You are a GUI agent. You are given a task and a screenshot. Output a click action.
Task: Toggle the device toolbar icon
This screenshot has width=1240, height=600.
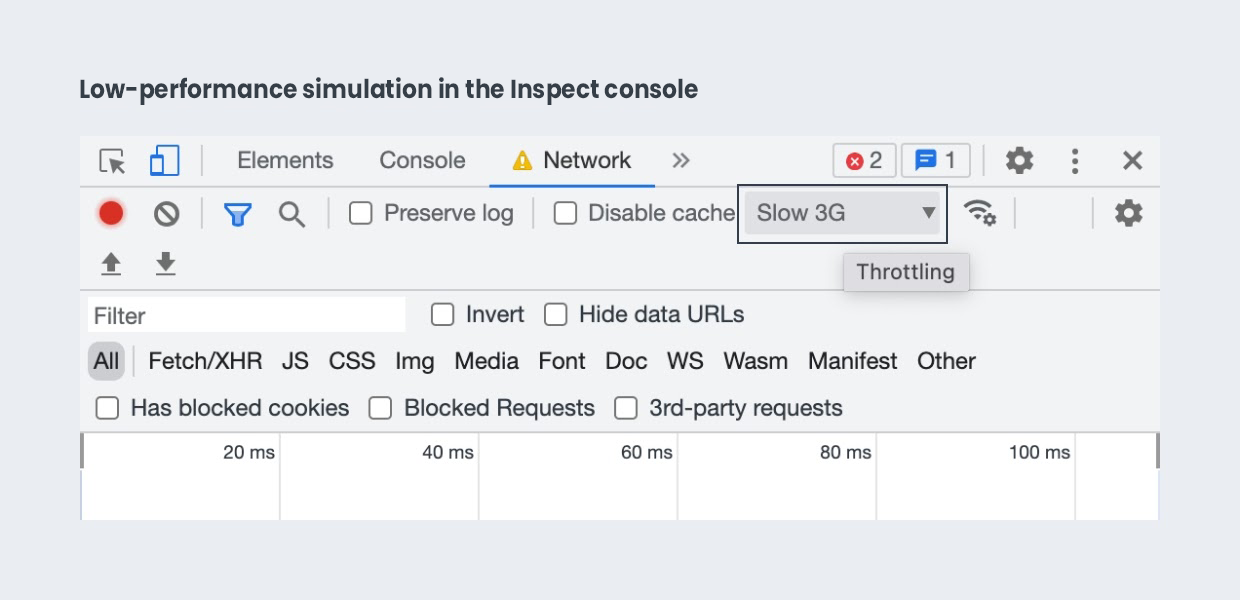(x=164, y=161)
